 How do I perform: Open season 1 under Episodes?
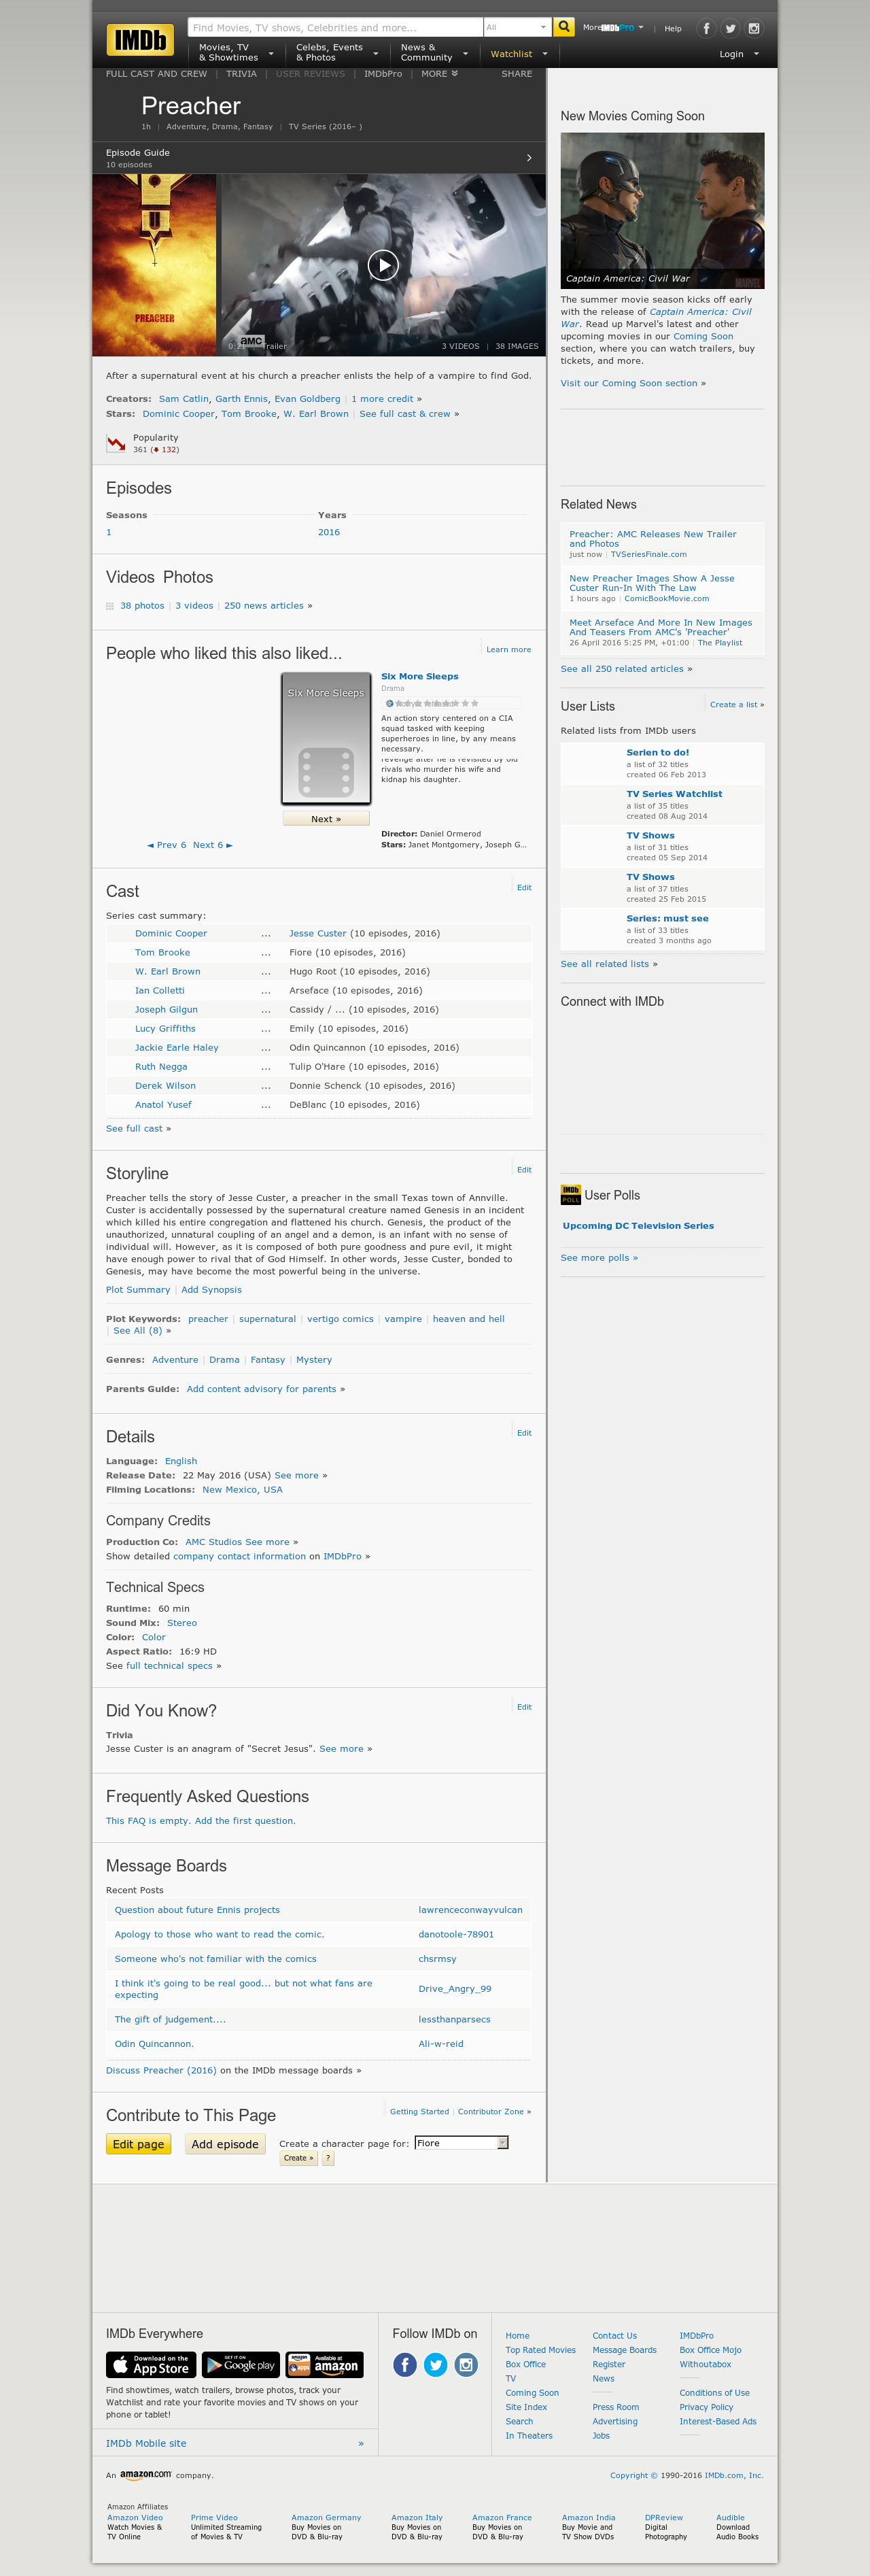click(x=109, y=532)
